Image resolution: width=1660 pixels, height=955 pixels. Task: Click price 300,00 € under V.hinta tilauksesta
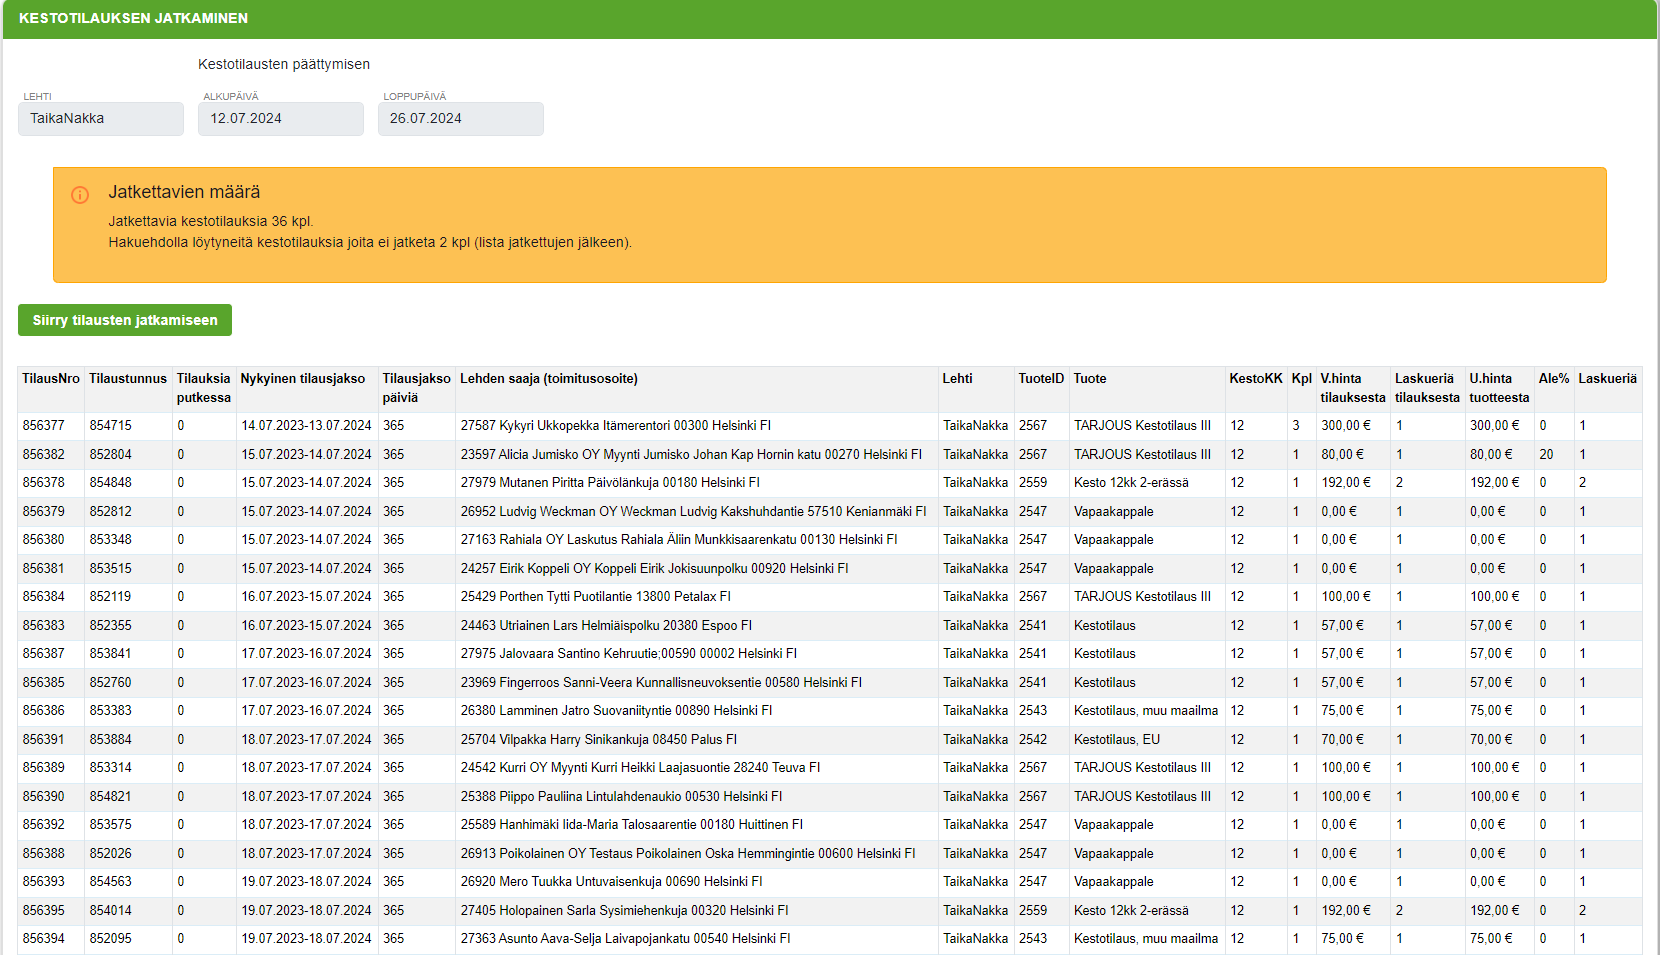pyautogui.click(x=1346, y=426)
